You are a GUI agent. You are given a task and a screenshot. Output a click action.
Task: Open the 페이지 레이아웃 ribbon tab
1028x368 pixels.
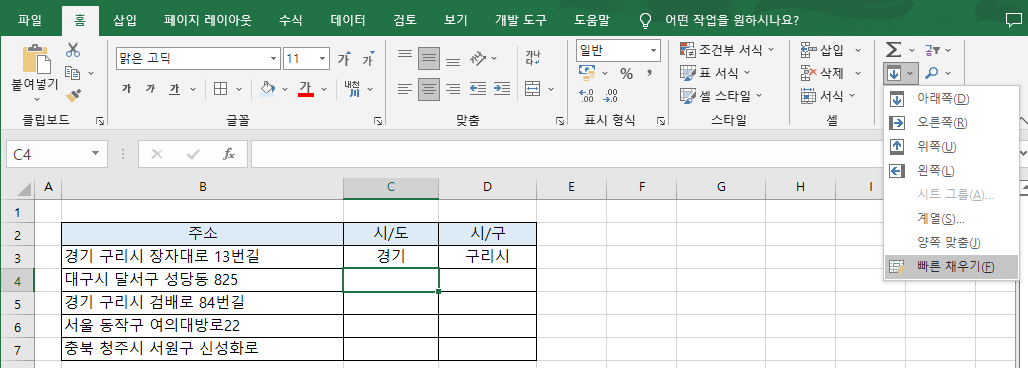click(x=208, y=20)
